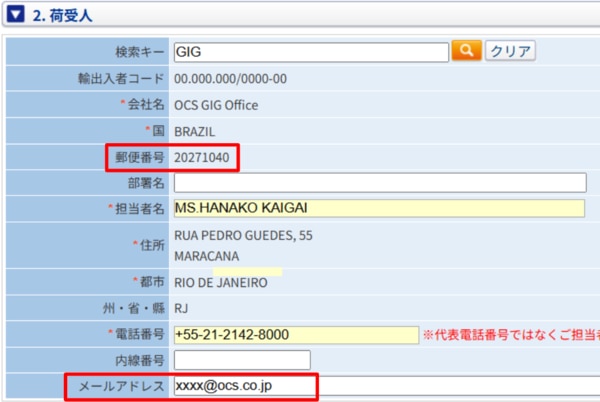
Task: Focus the empty 内線番号 field
Action: click(x=242, y=360)
